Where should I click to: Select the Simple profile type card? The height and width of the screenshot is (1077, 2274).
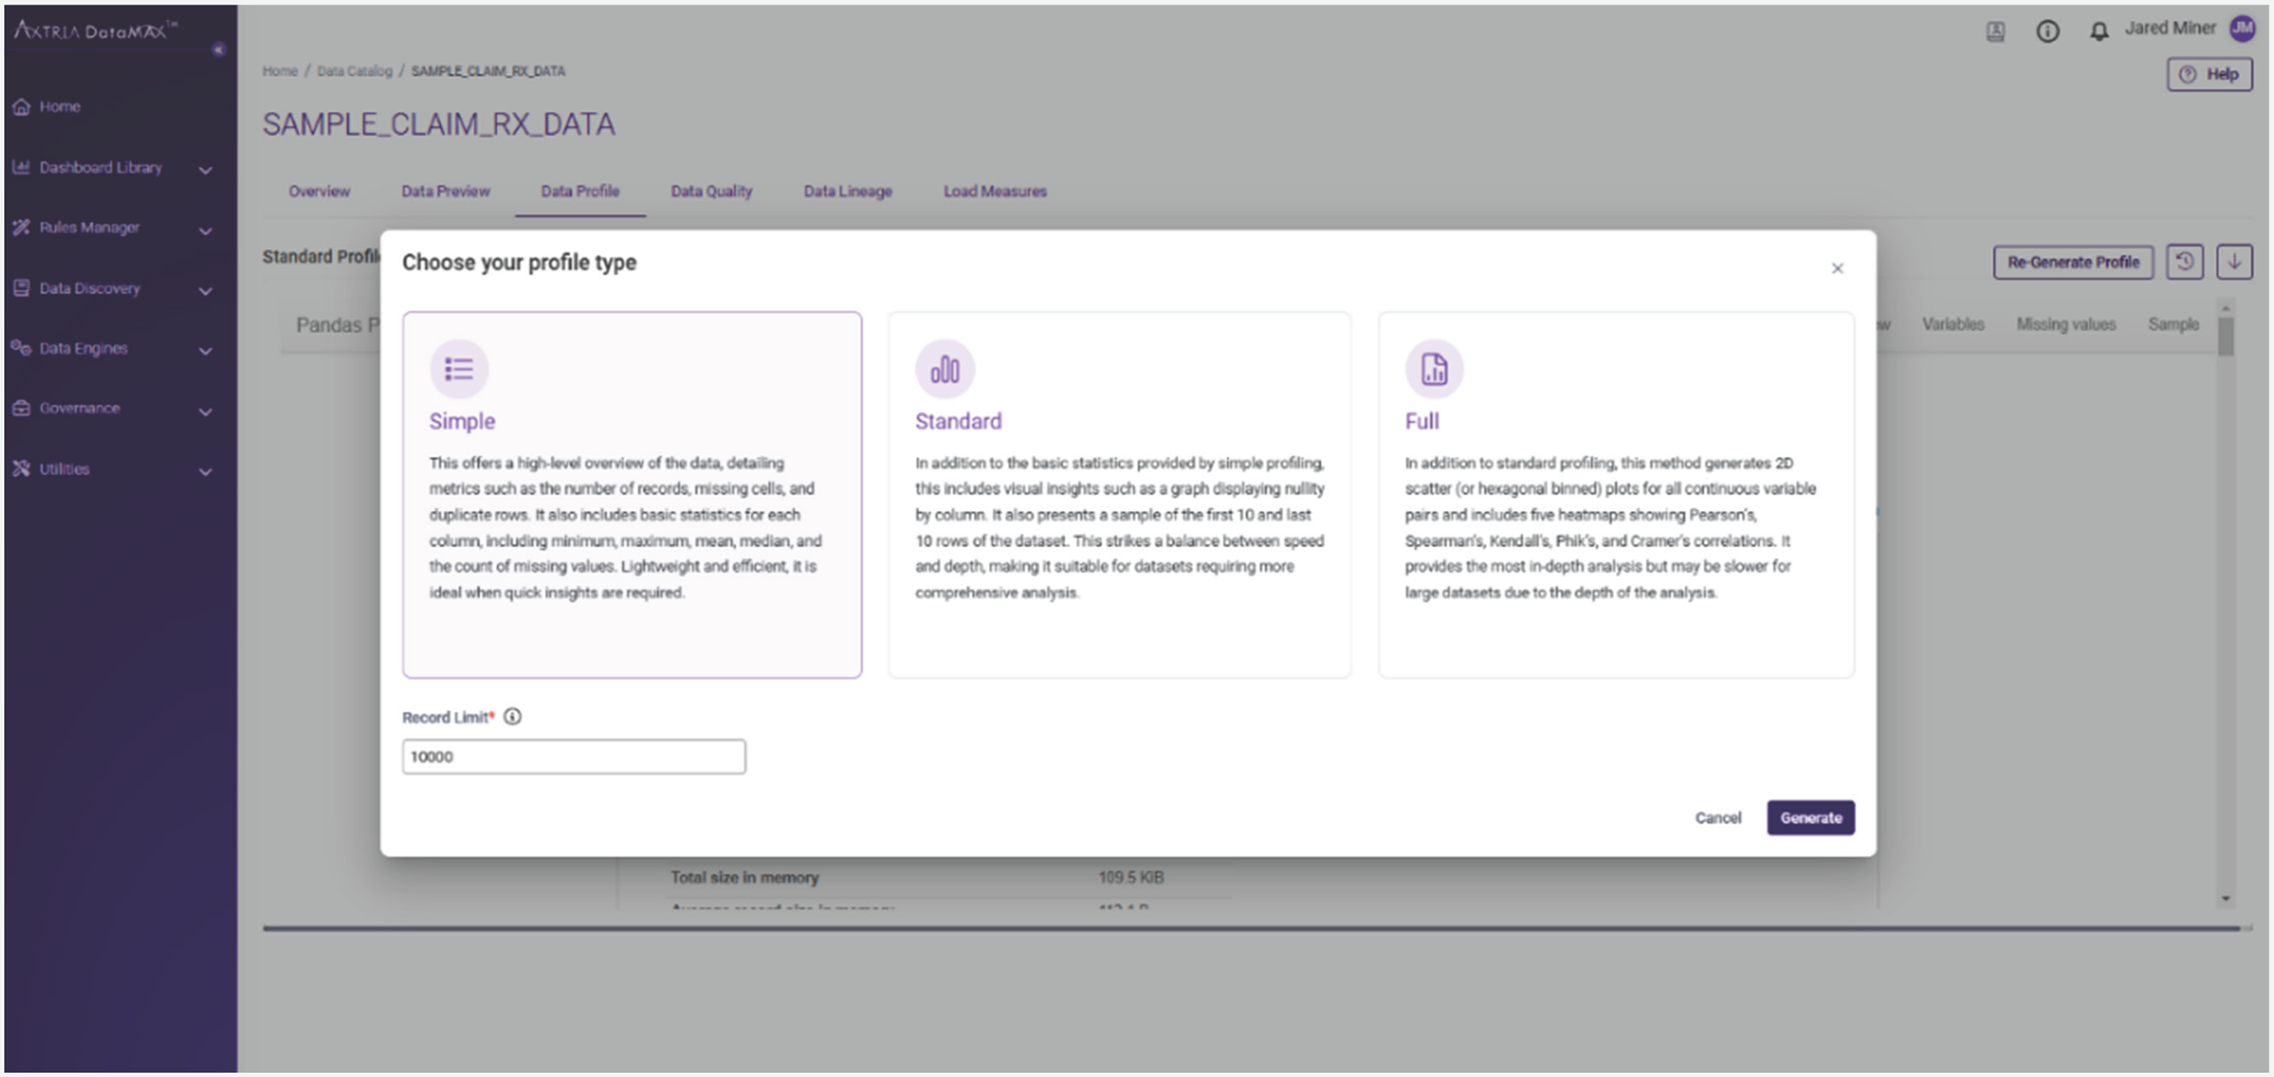click(x=632, y=494)
